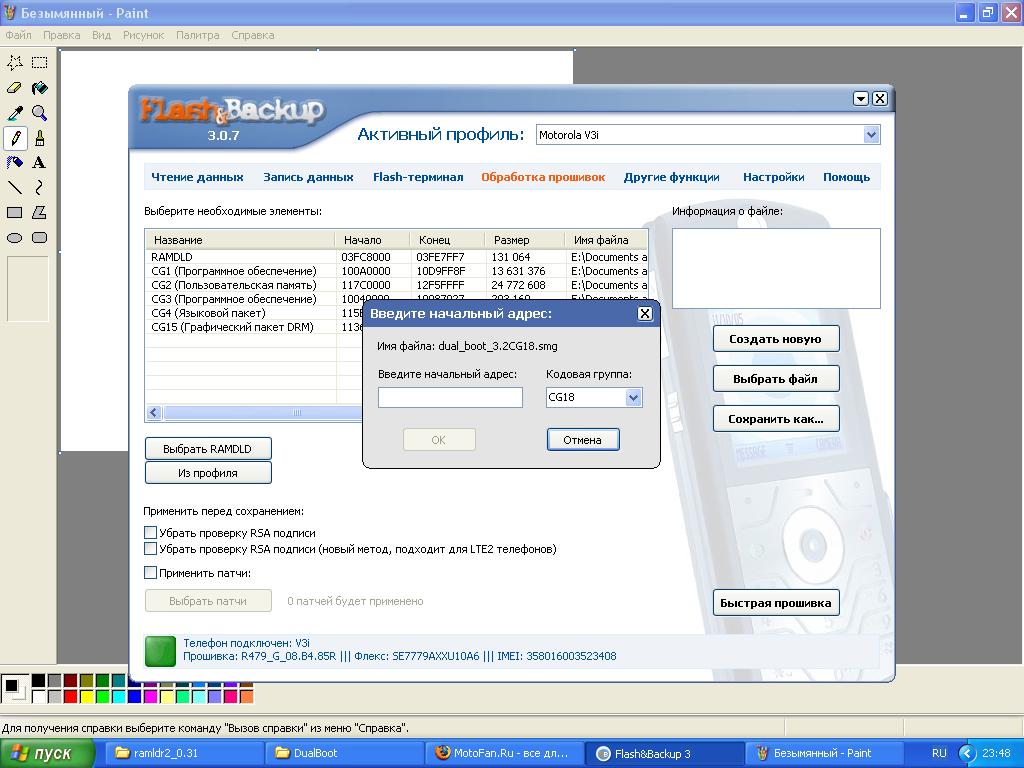Click the Pencil tool in Paint
The height and width of the screenshot is (768, 1024).
coord(15,138)
